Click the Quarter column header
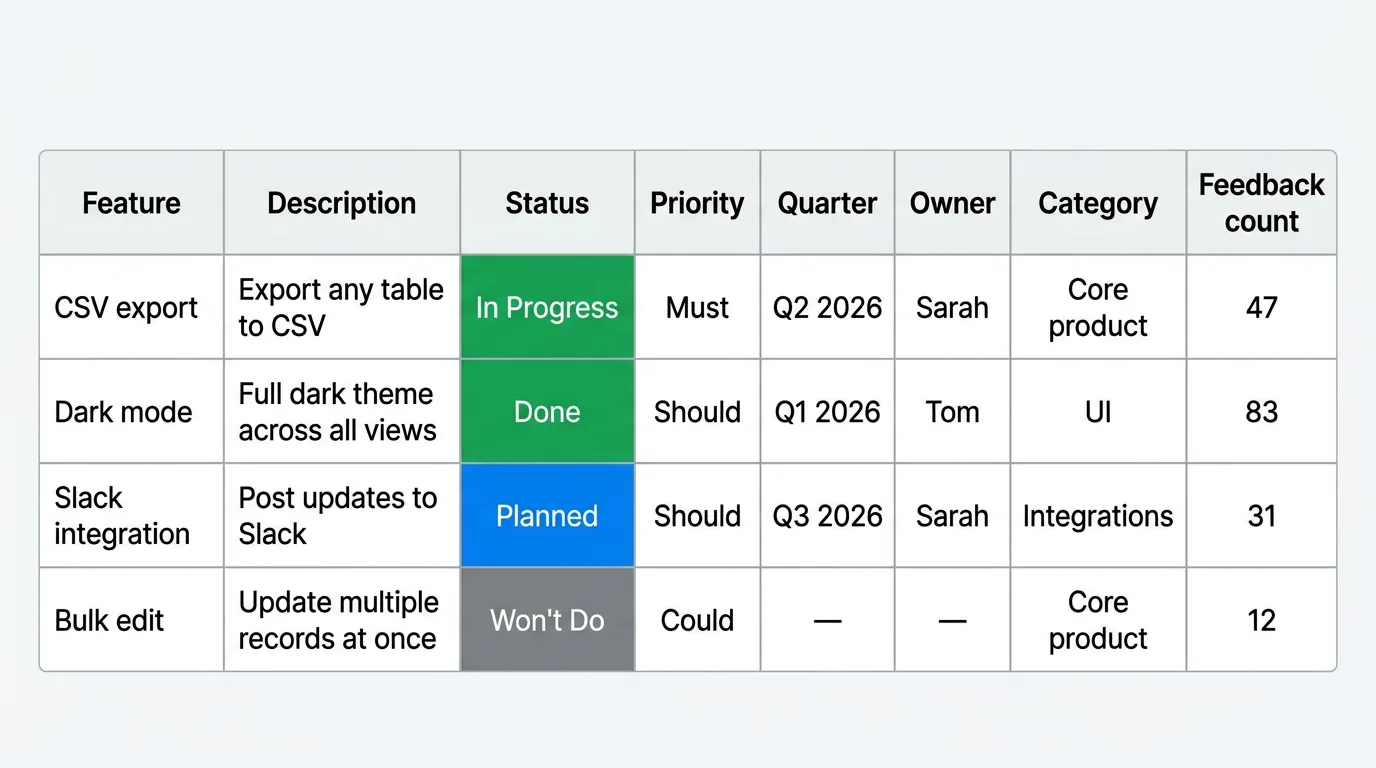 tap(827, 203)
